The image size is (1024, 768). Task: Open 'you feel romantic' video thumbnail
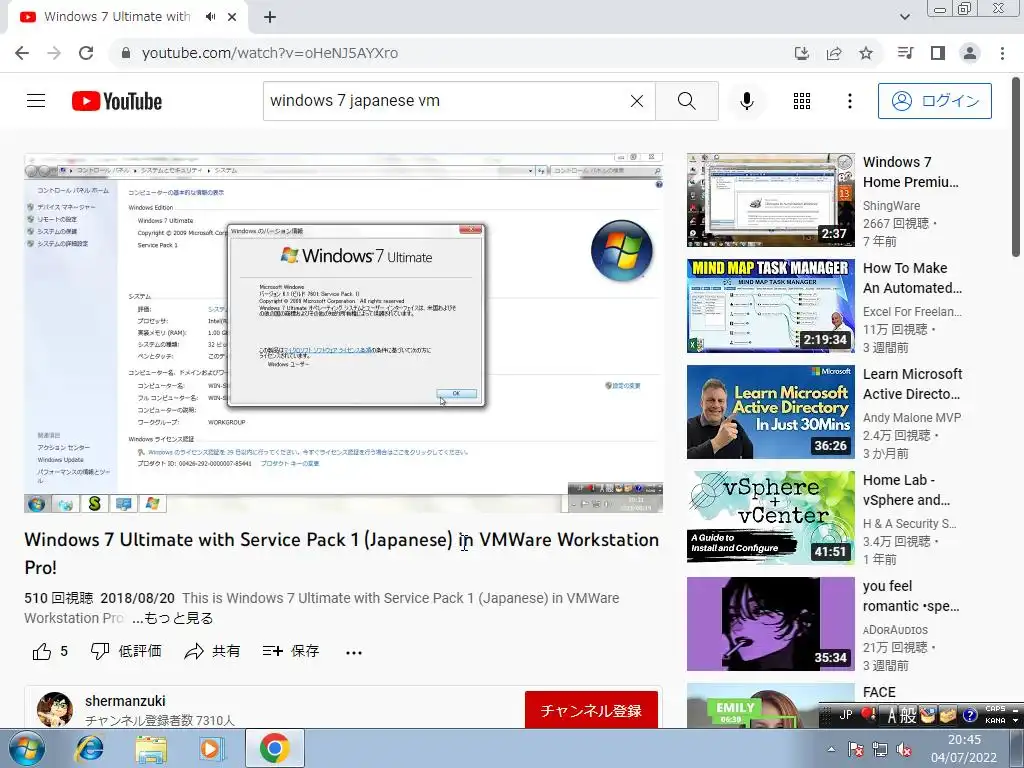[x=771, y=624]
